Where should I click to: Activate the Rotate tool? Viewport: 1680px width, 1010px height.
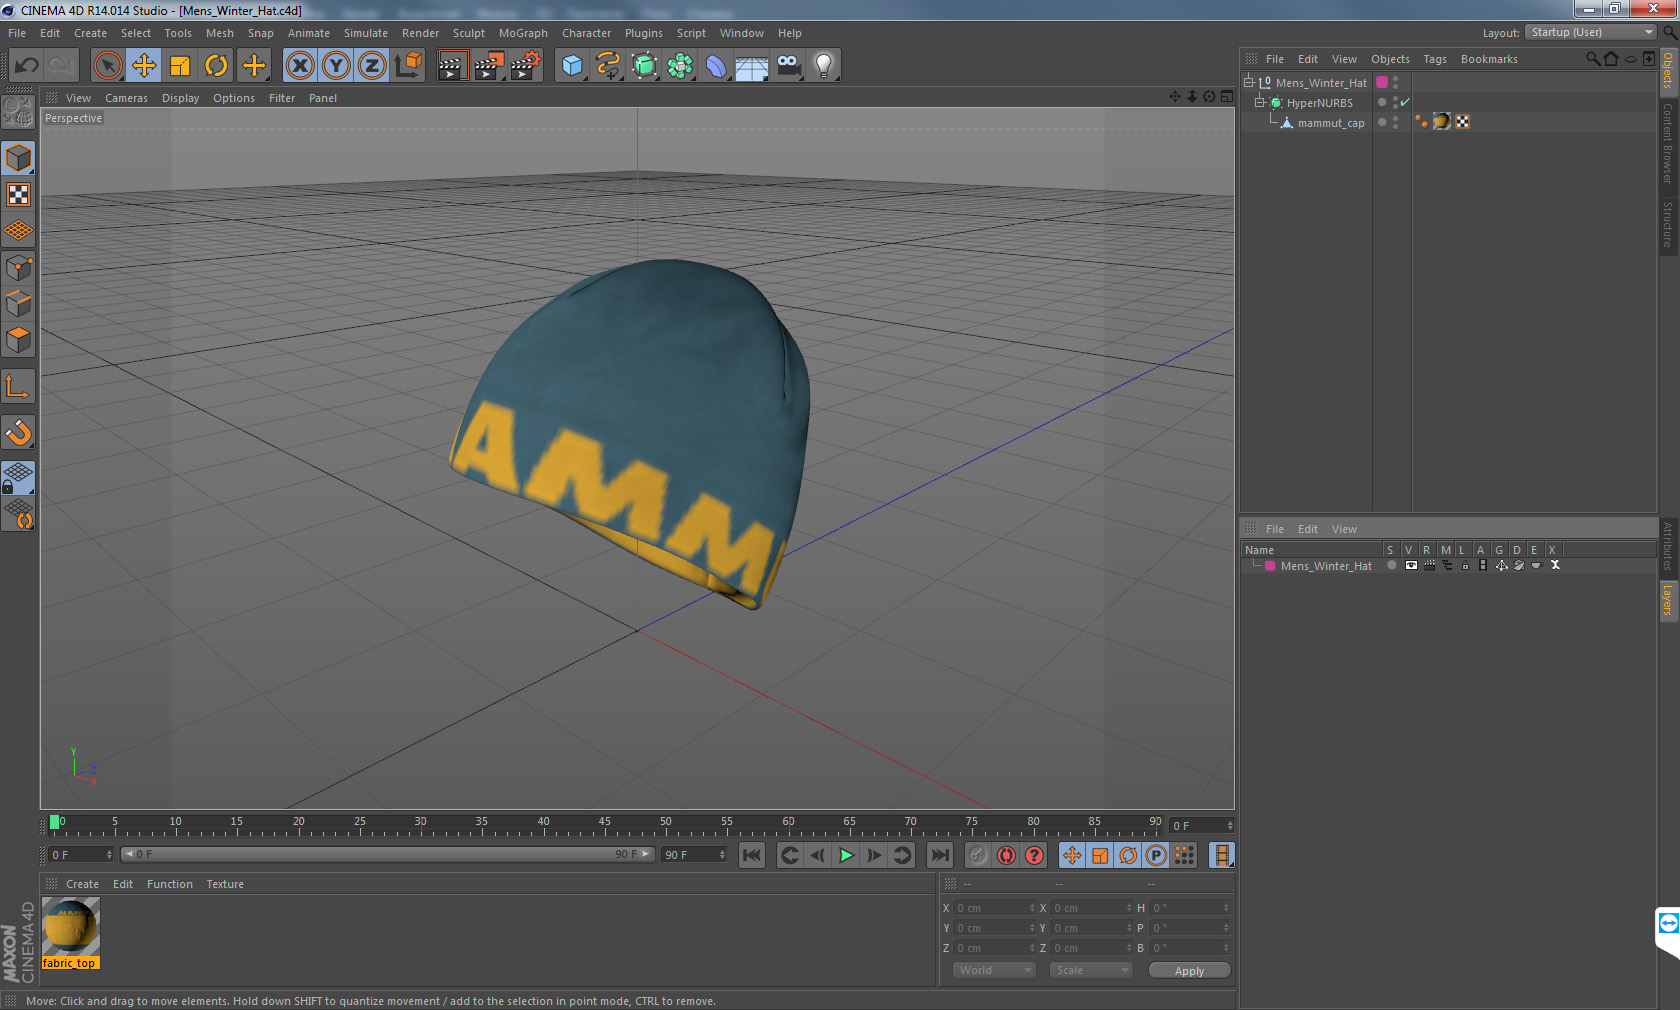[x=216, y=66]
